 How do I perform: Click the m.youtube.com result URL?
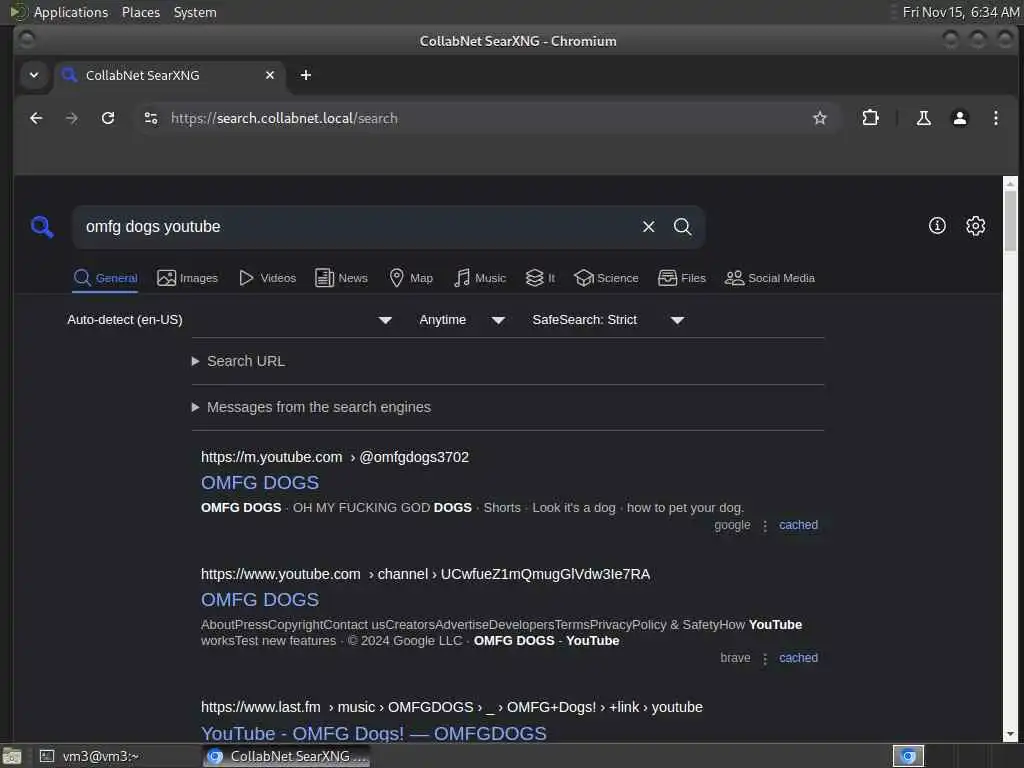click(x=335, y=457)
